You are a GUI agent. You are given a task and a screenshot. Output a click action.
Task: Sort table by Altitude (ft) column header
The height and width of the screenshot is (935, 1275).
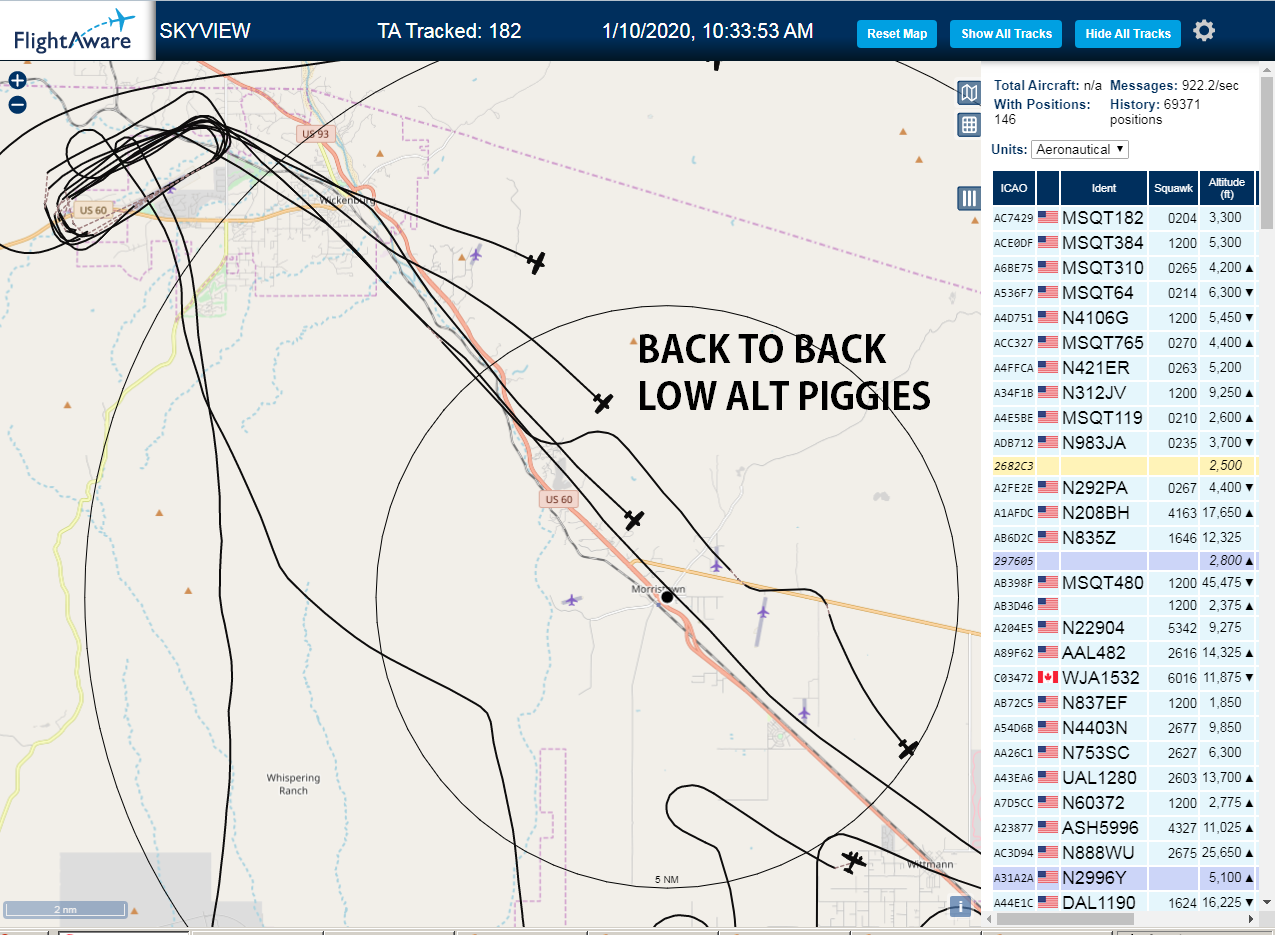click(x=1227, y=188)
